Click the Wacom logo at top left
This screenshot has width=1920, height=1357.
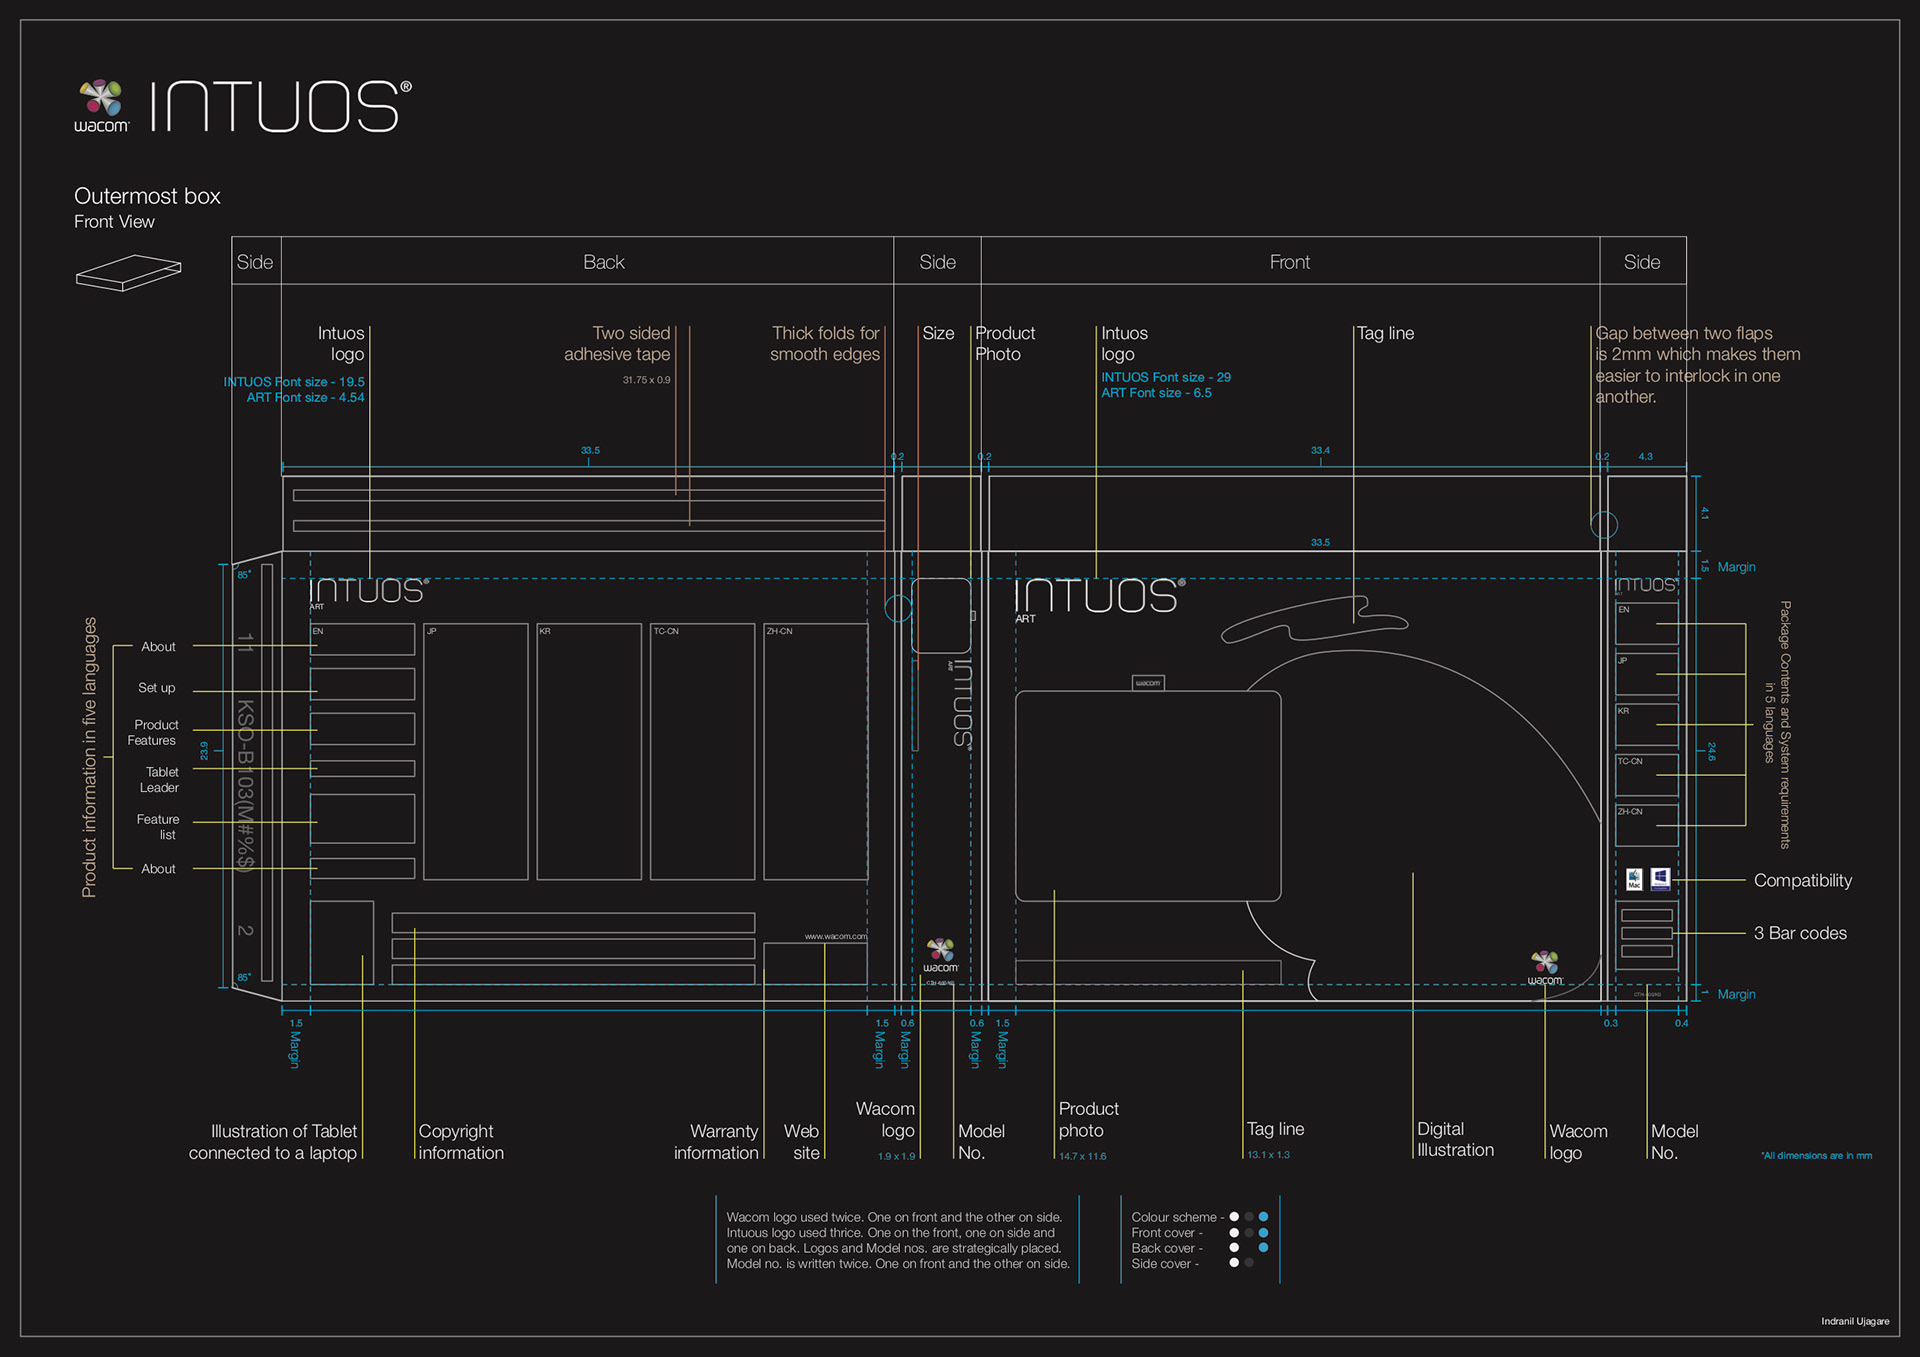(101, 106)
